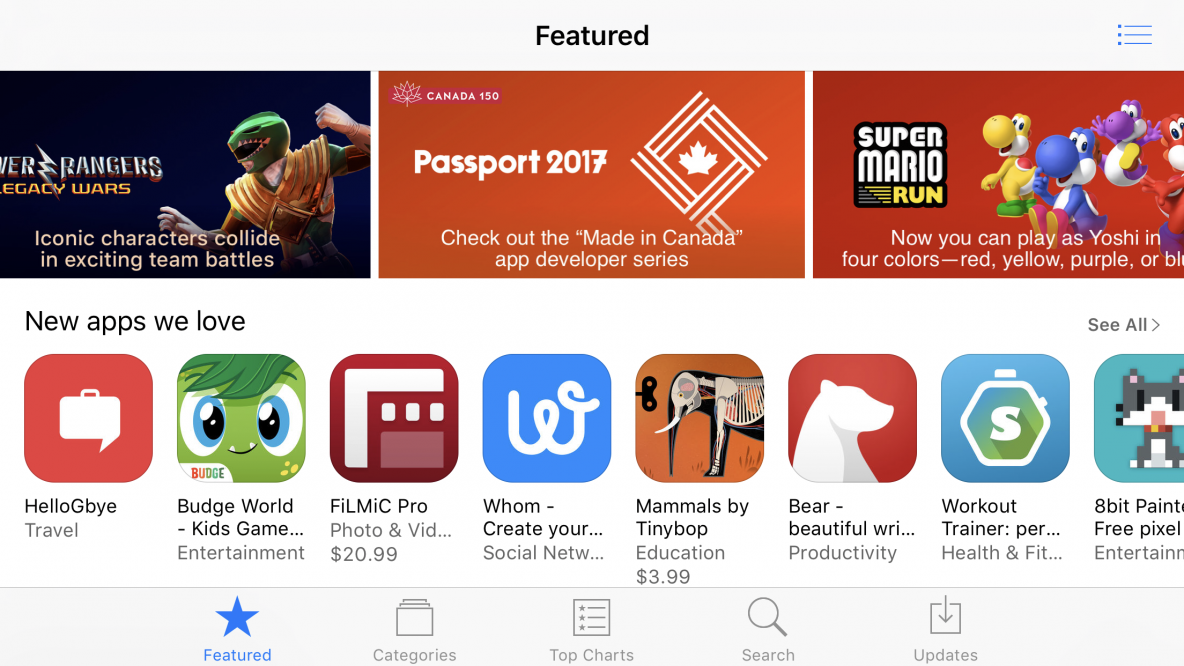Open the Budge World app icon
The image size is (1184, 666).
pos(241,418)
